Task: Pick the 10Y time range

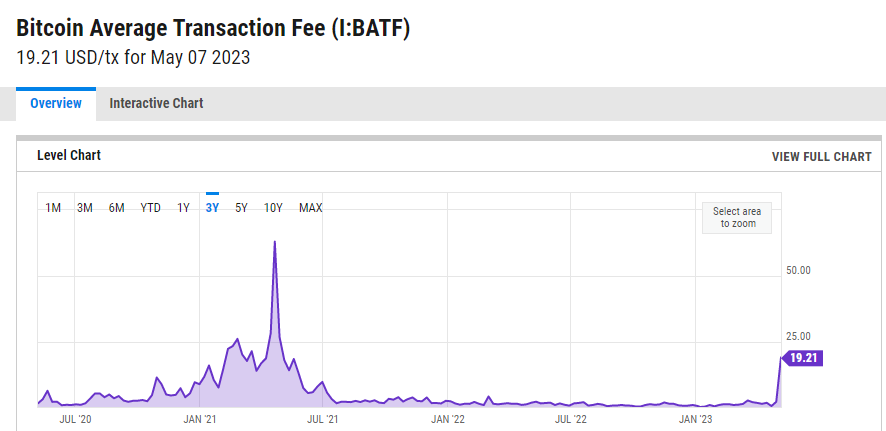Action: coord(273,208)
